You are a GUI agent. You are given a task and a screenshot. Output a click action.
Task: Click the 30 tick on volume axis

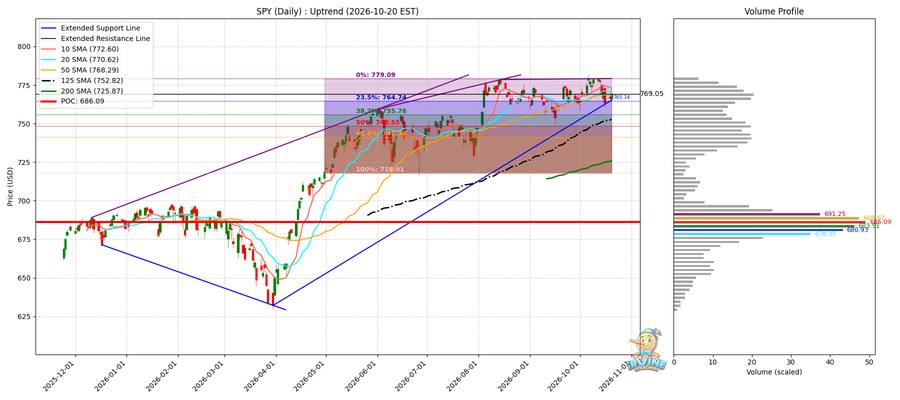point(791,362)
